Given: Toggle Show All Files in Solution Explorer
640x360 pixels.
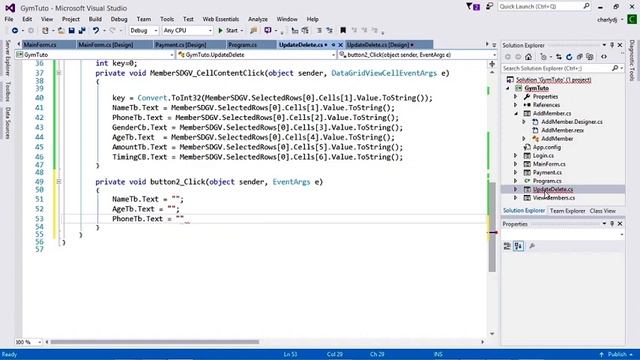Looking at the screenshot, I should point(590,57).
